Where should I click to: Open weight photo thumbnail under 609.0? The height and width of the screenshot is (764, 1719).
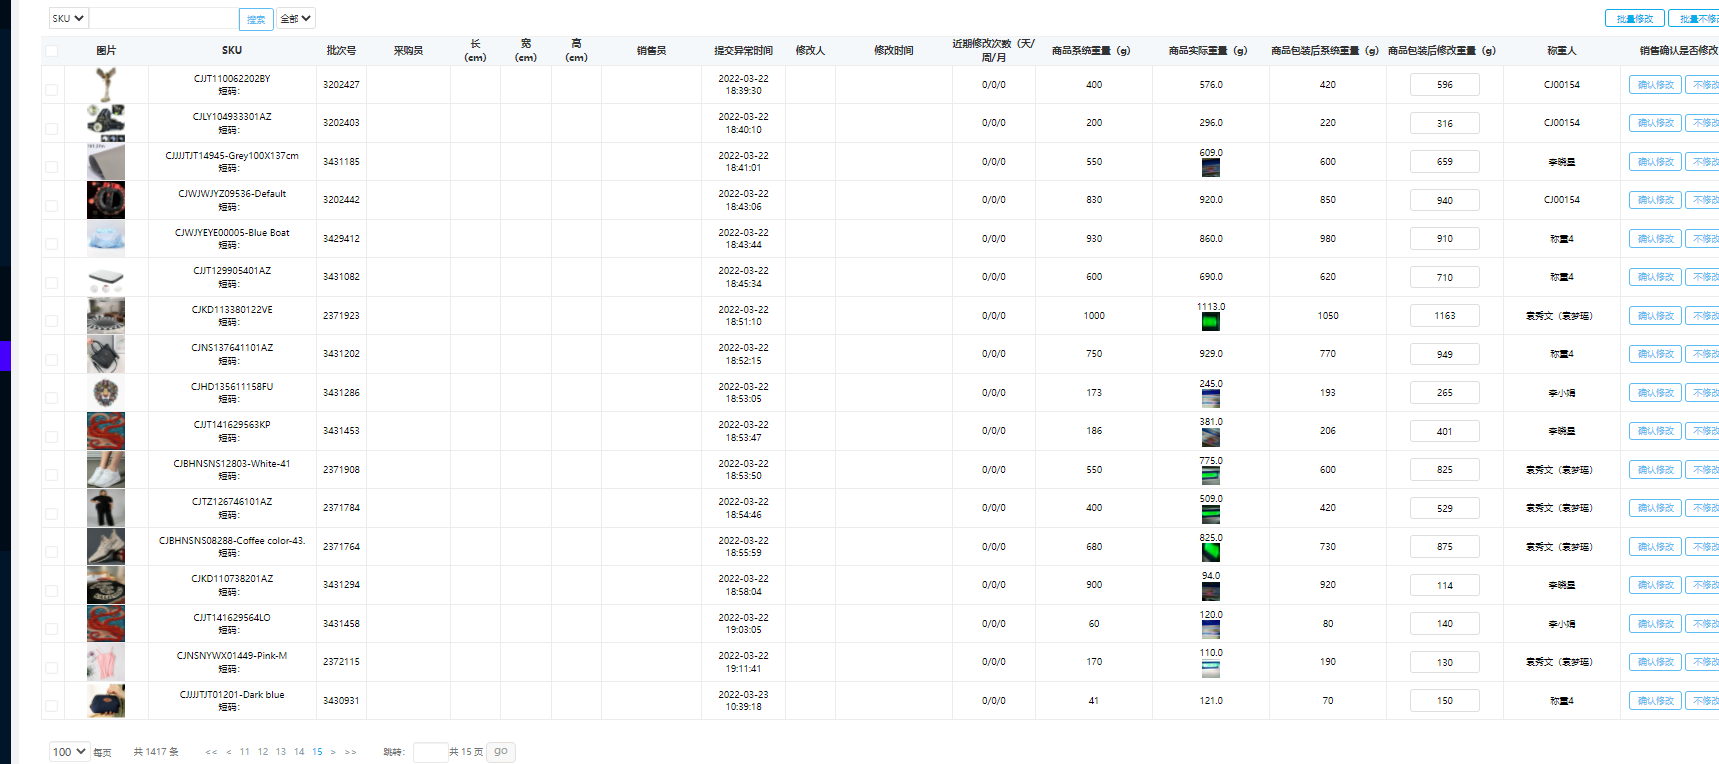click(x=1210, y=168)
